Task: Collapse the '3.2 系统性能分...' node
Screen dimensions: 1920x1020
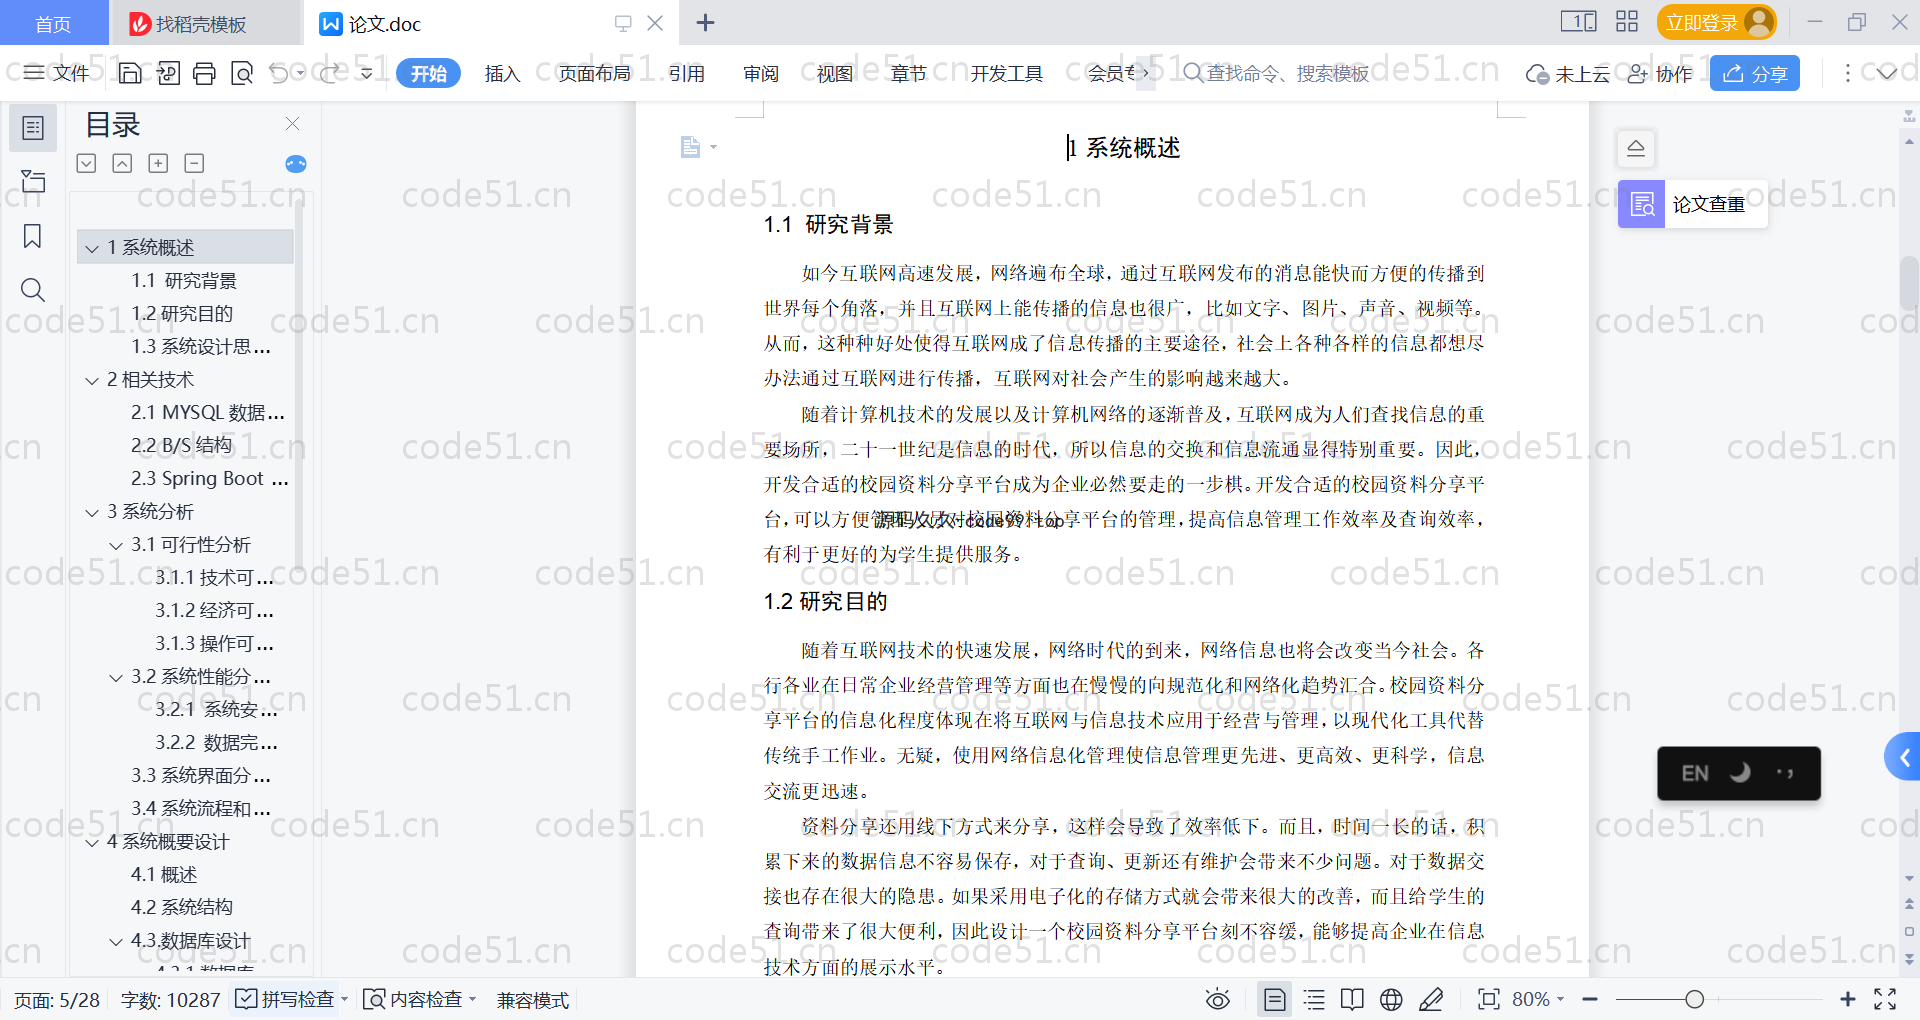Action: click(116, 678)
